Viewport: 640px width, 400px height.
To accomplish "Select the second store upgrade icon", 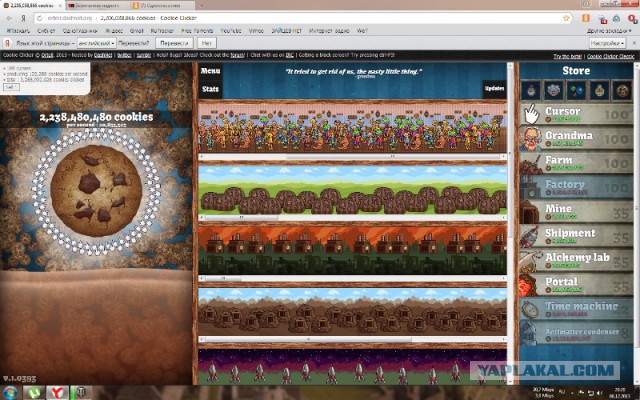I will pyautogui.click(x=553, y=91).
